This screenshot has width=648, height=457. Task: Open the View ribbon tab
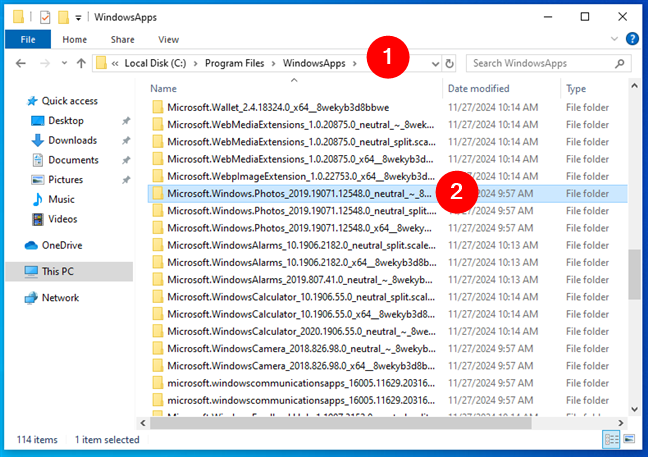pyautogui.click(x=168, y=39)
